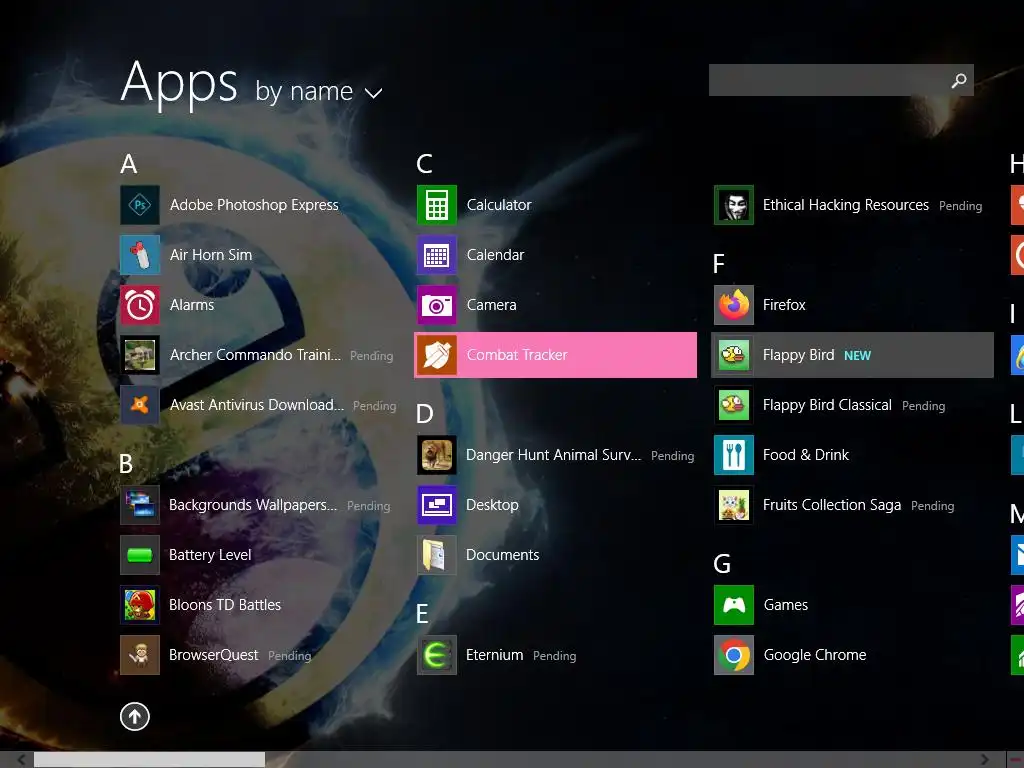
Task: Jump via letter A group header
Action: click(x=129, y=164)
